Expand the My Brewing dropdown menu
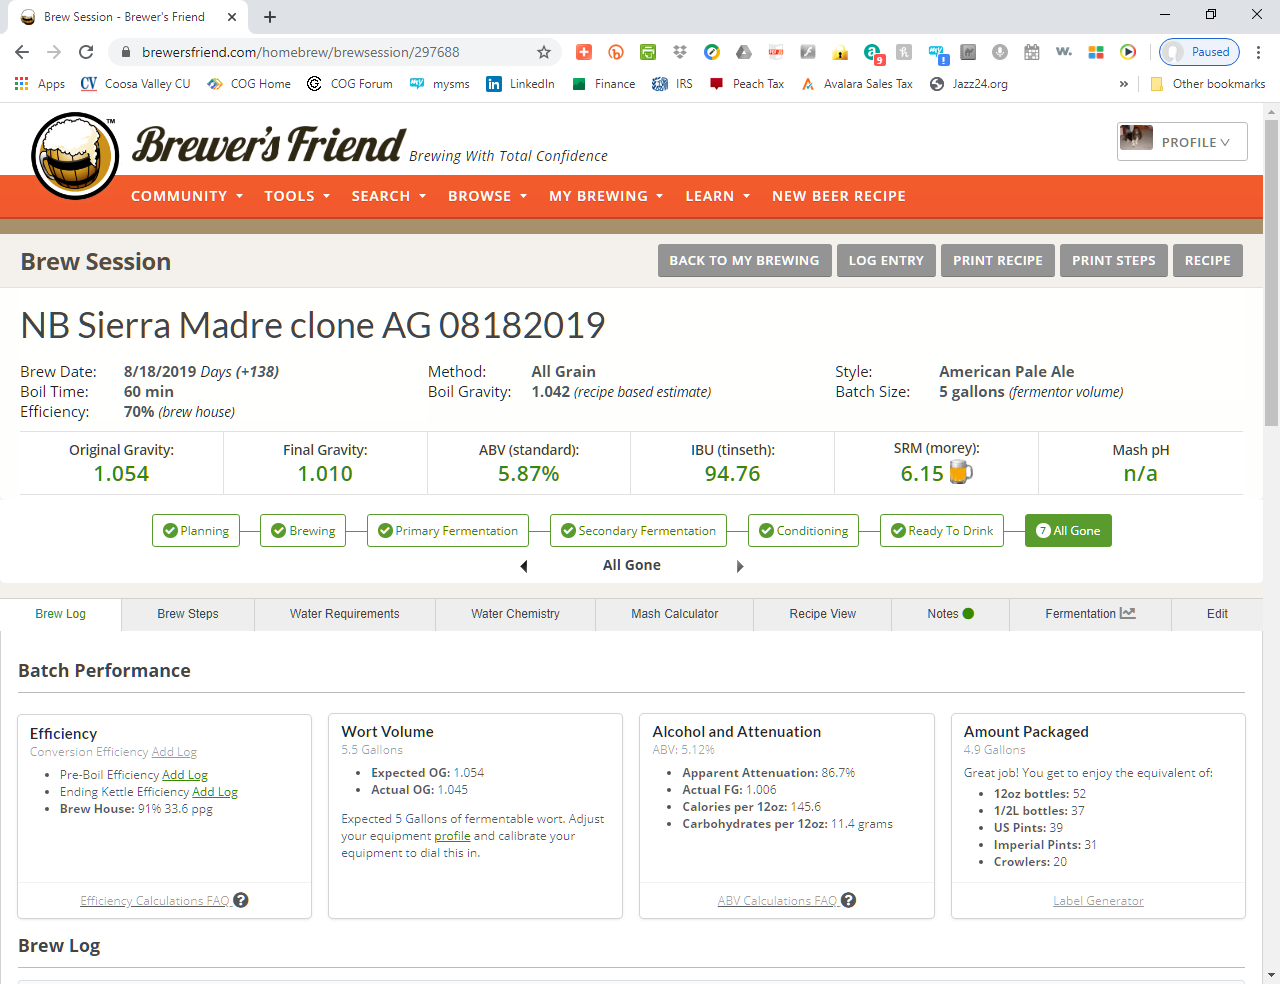The width and height of the screenshot is (1280, 984). click(x=606, y=196)
